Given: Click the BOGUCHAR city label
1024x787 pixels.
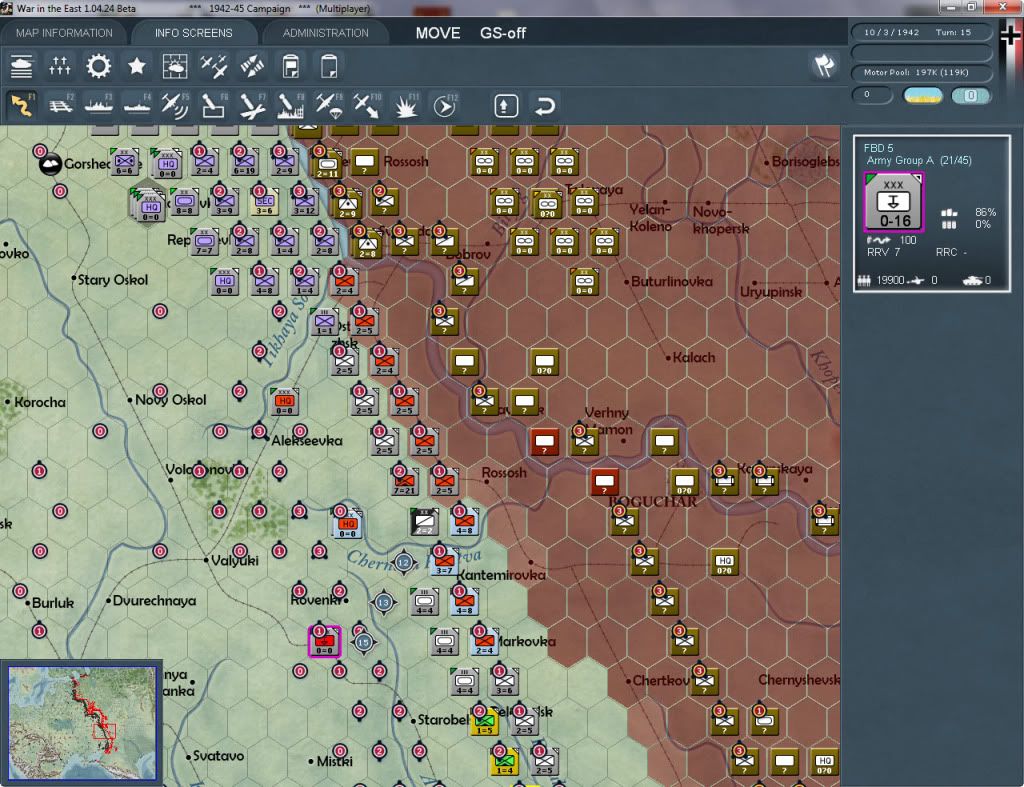Looking at the screenshot, I should (652, 502).
